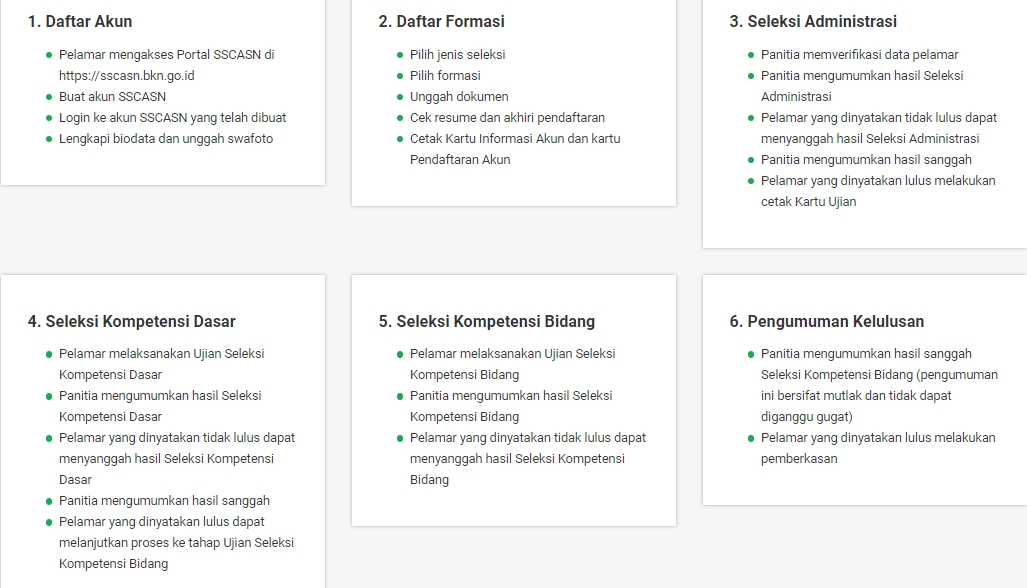Click 'Panitia mengumumkan hasil sanggah' in card 3

point(866,160)
